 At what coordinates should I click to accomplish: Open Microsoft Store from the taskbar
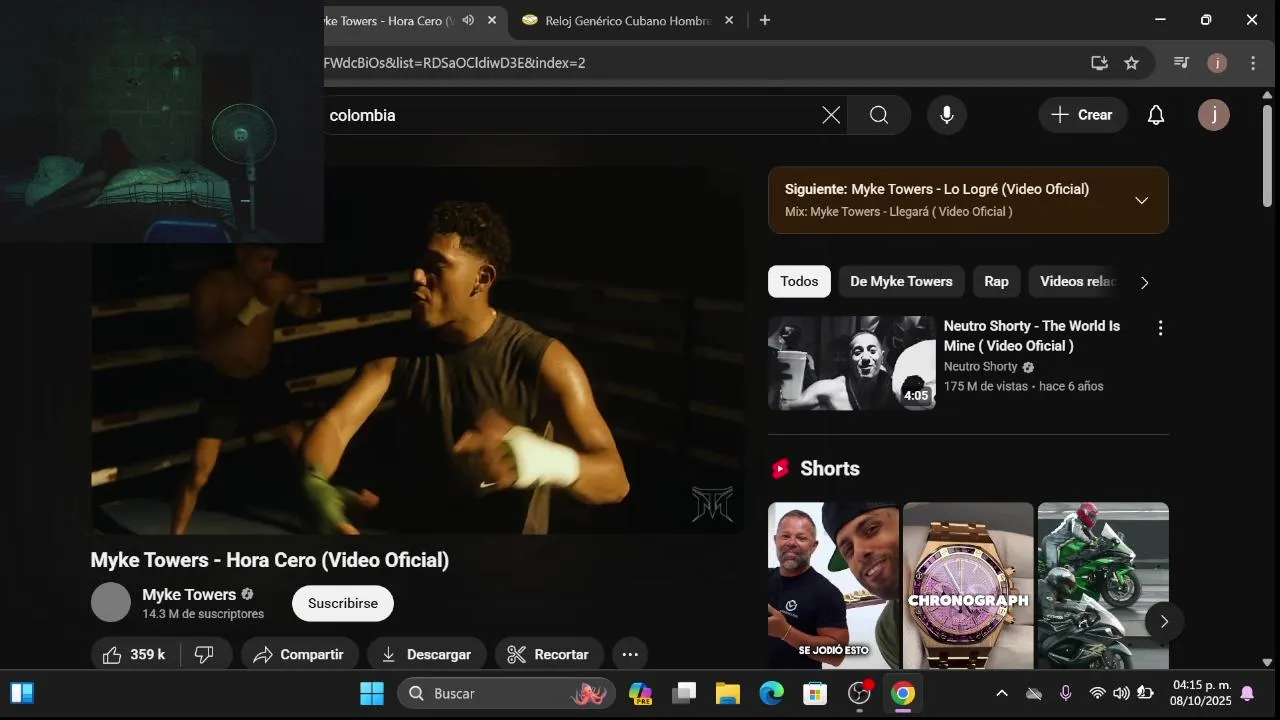pyautogui.click(x=815, y=693)
